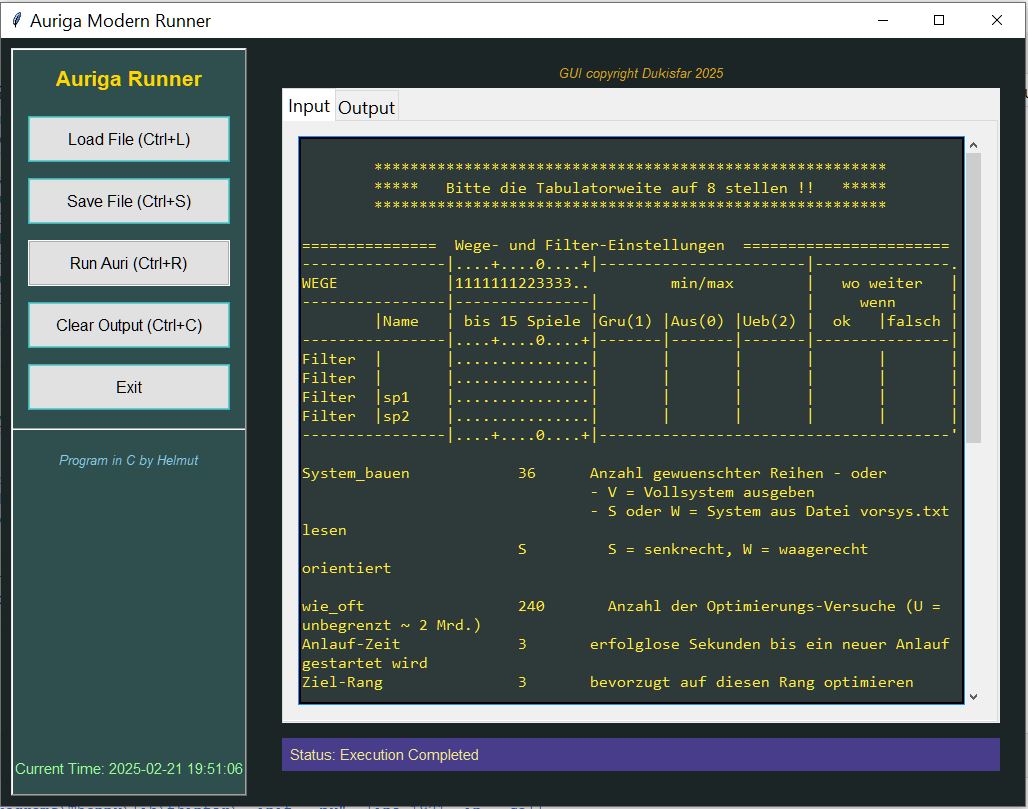This screenshot has height=809, width=1028.
Task: Save the file with Save File button
Action: tap(128, 201)
